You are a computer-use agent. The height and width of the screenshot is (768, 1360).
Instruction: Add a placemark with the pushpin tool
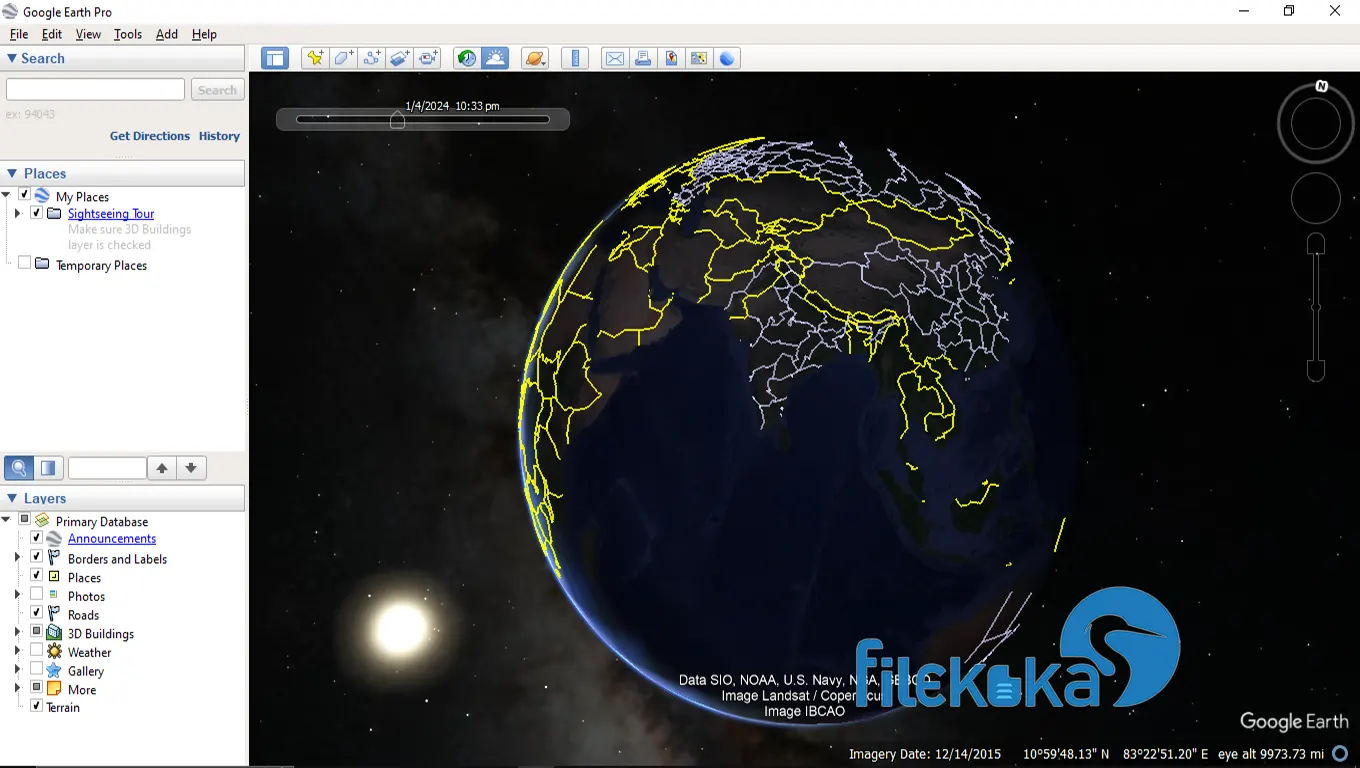(315, 58)
